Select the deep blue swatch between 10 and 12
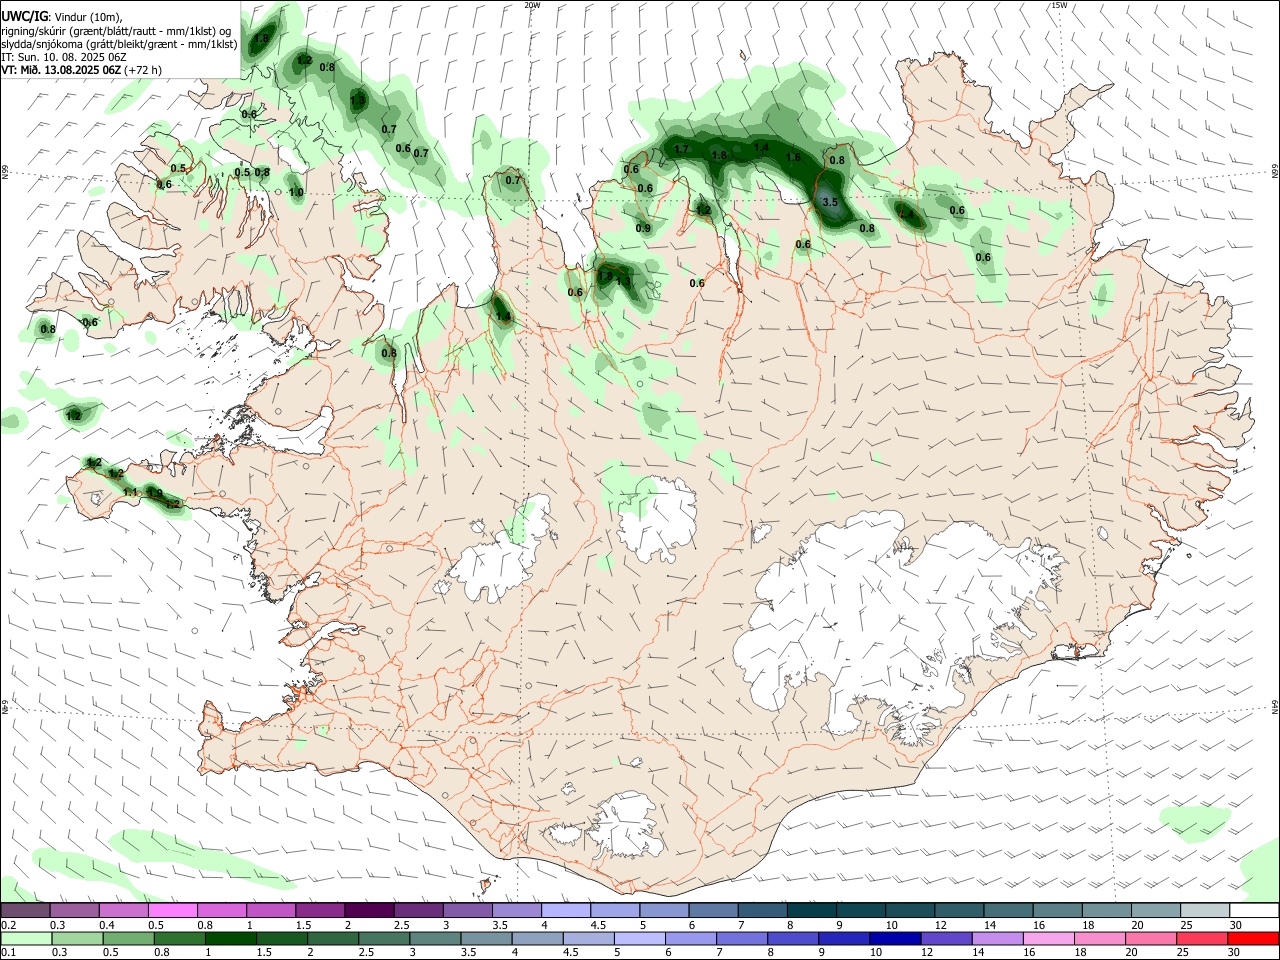This screenshot has width=1280, height=960. [x=894, y=938]
